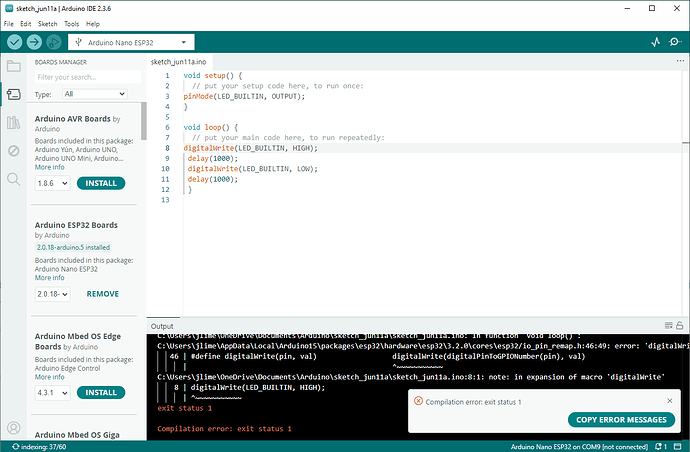
Task: Click the Upload arrow button
Action: (34, 42)
